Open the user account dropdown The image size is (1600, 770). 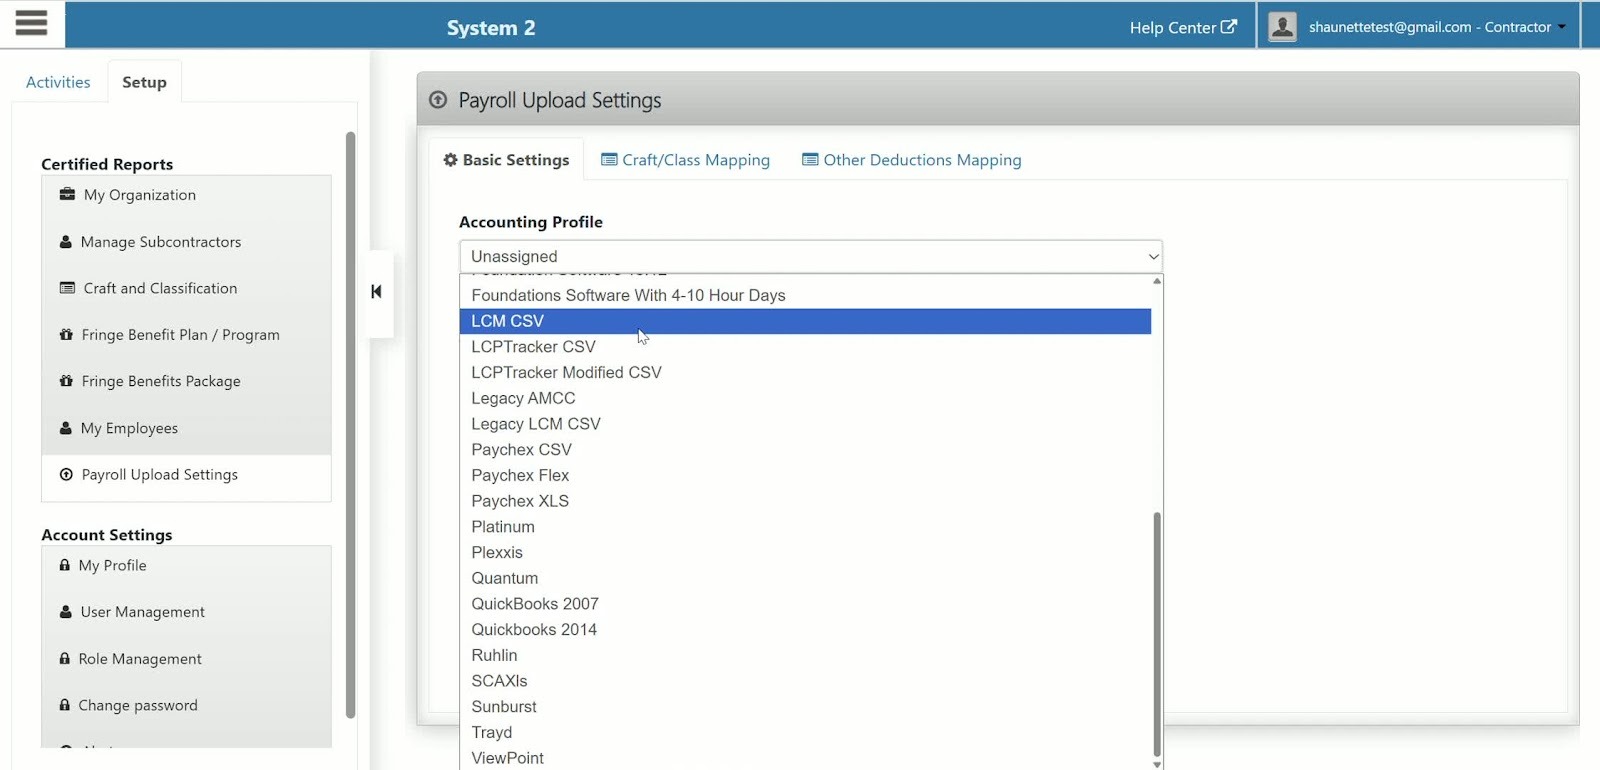[x=1418, y=27]
